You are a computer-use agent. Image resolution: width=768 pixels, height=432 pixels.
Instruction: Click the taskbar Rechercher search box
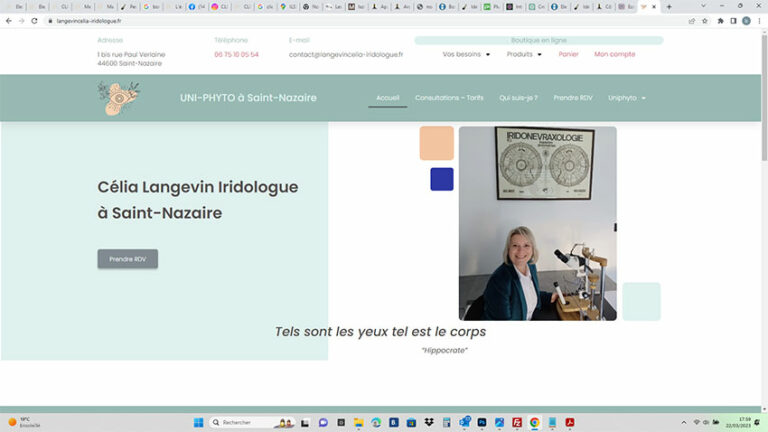(252, 422)
